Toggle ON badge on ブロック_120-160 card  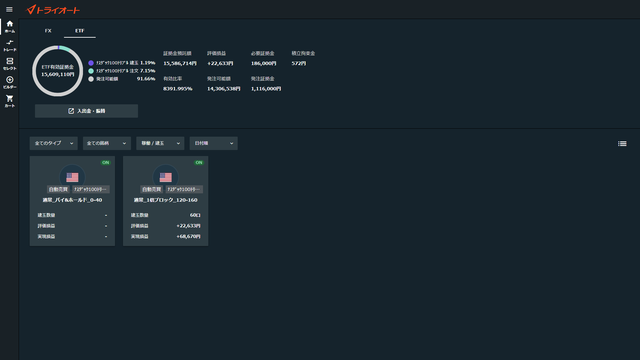click(199, 162)
